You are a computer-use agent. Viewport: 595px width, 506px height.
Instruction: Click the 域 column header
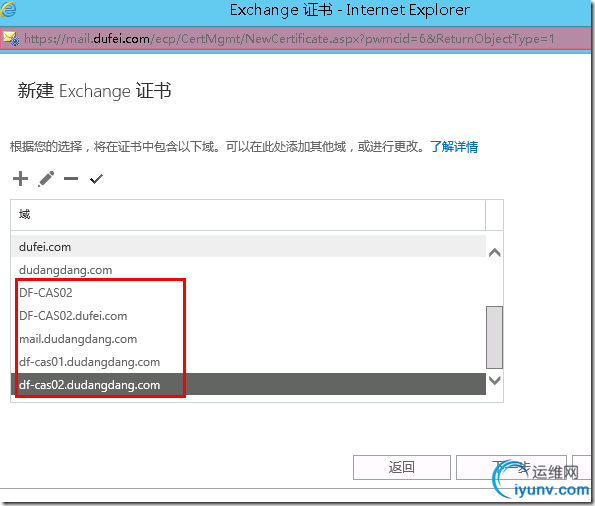pyautogui.click(x=248, y=214)
